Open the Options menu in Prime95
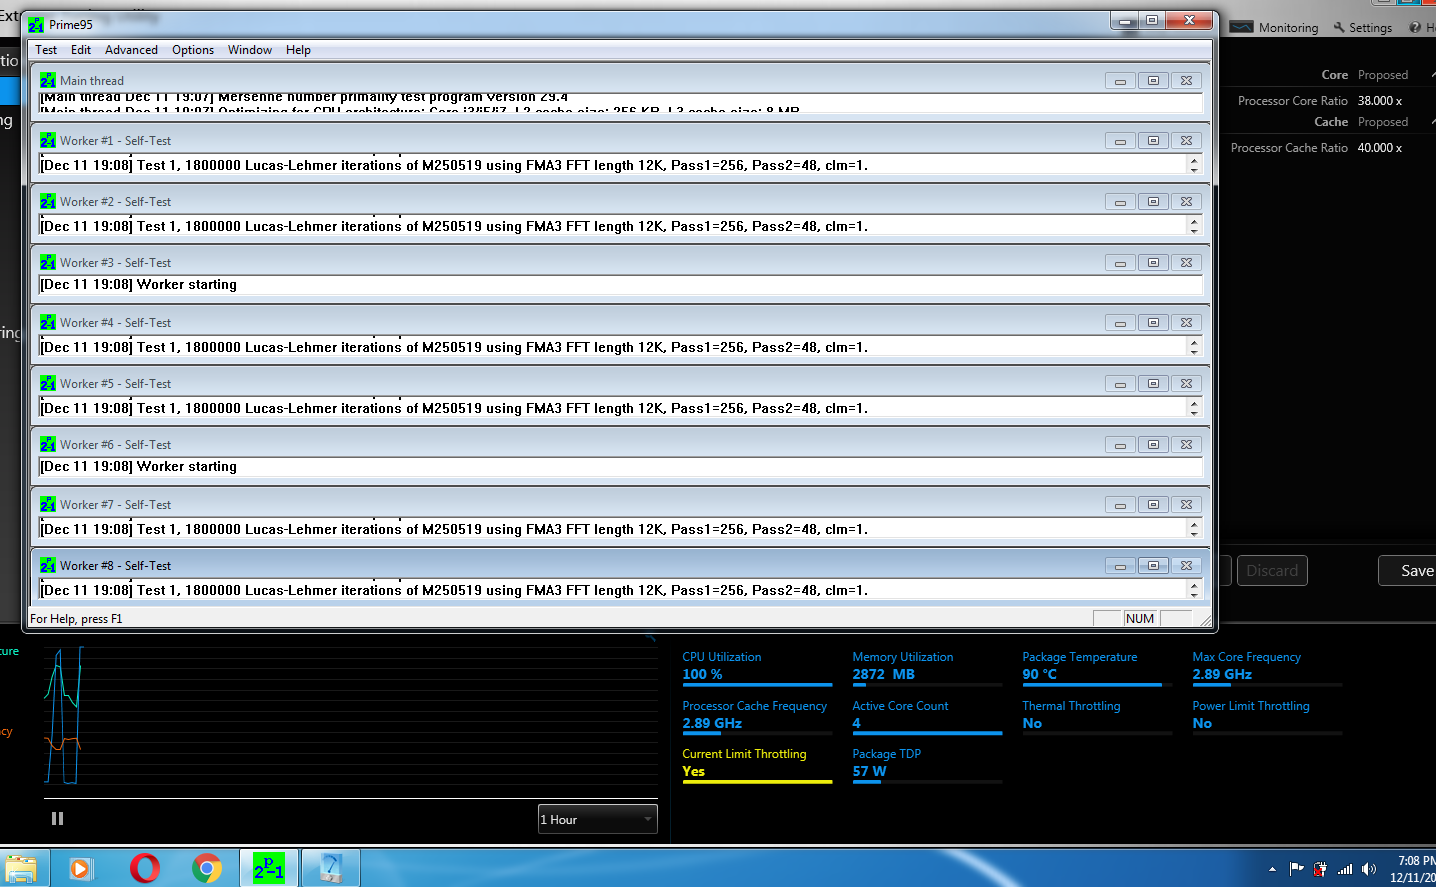Screen dimensions: 1436x887 [x=193, y=50]
